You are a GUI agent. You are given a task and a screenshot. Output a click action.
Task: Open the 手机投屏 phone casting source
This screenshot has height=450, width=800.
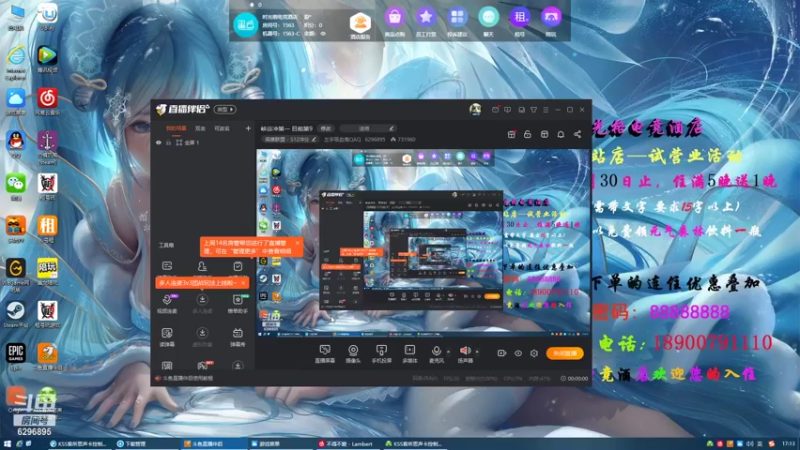pyautogui.click(x=381, y=354)
